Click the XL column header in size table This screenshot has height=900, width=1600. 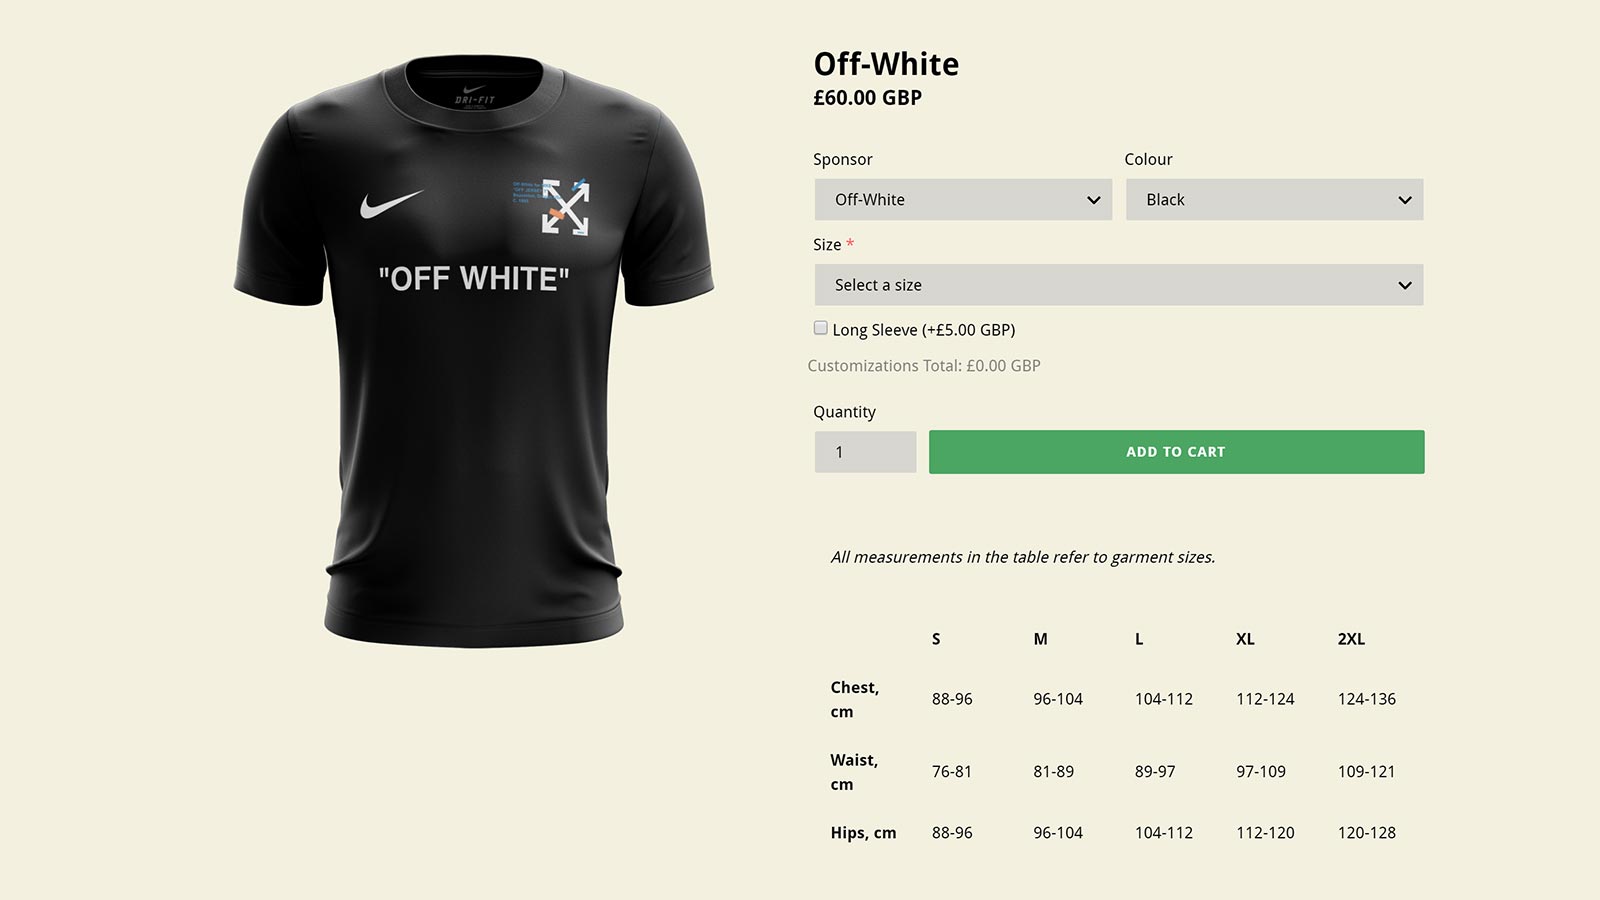tap(1245, 639)
